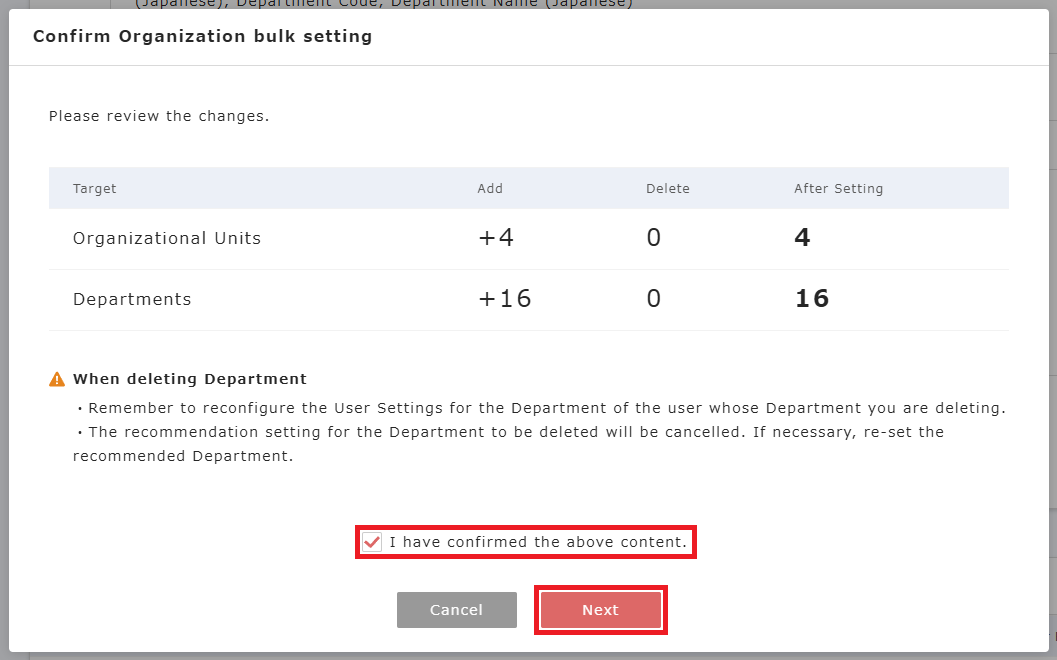This screenshot has height=660, width=1057.
Task: Click the bold 16 After Setting value
Action: tap(811, 299)
